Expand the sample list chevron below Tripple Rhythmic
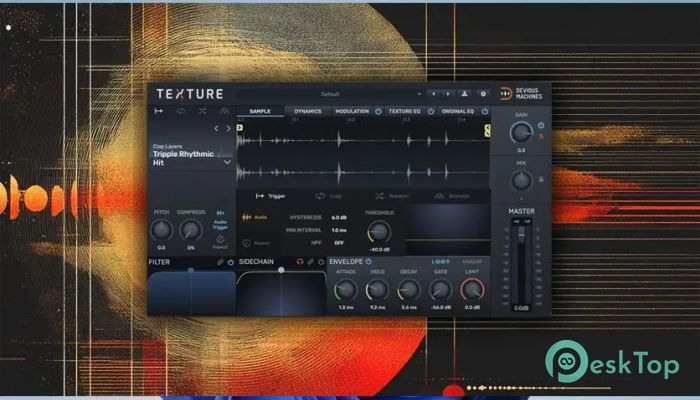Image resolution: width=700 pixels, height=400 pixels. click(227, 162)
